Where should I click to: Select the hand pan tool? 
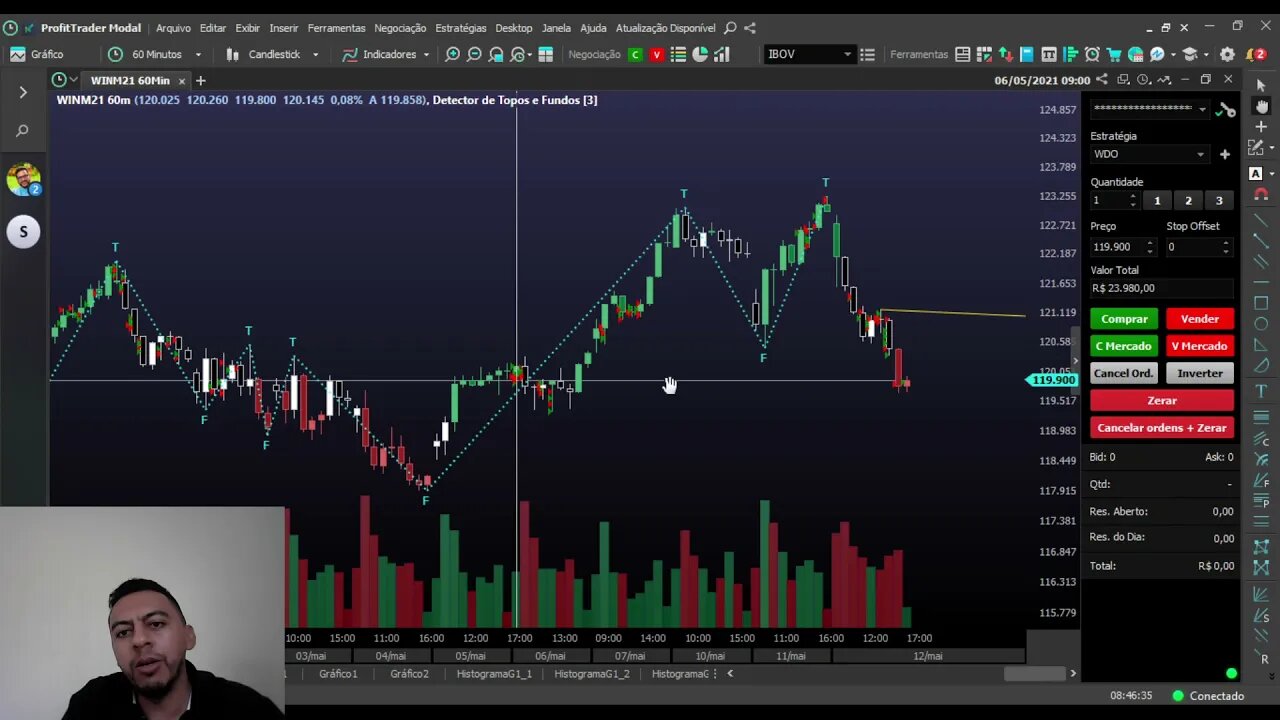pos(1261,106)
